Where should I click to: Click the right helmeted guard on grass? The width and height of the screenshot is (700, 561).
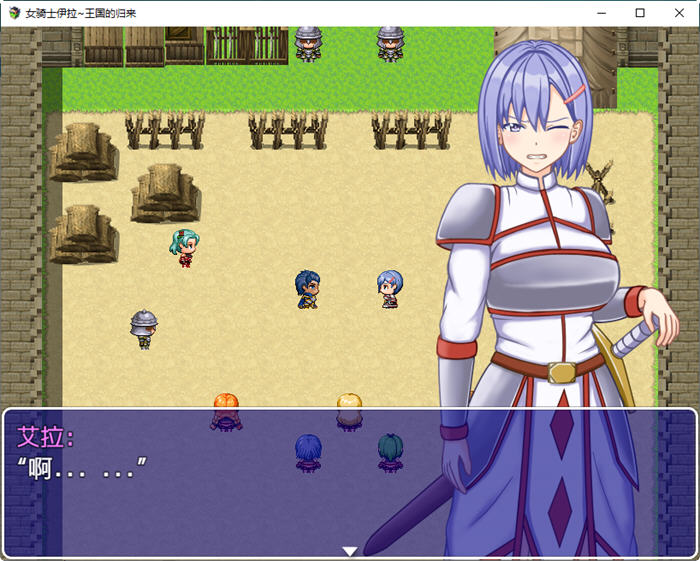(391, 44)
